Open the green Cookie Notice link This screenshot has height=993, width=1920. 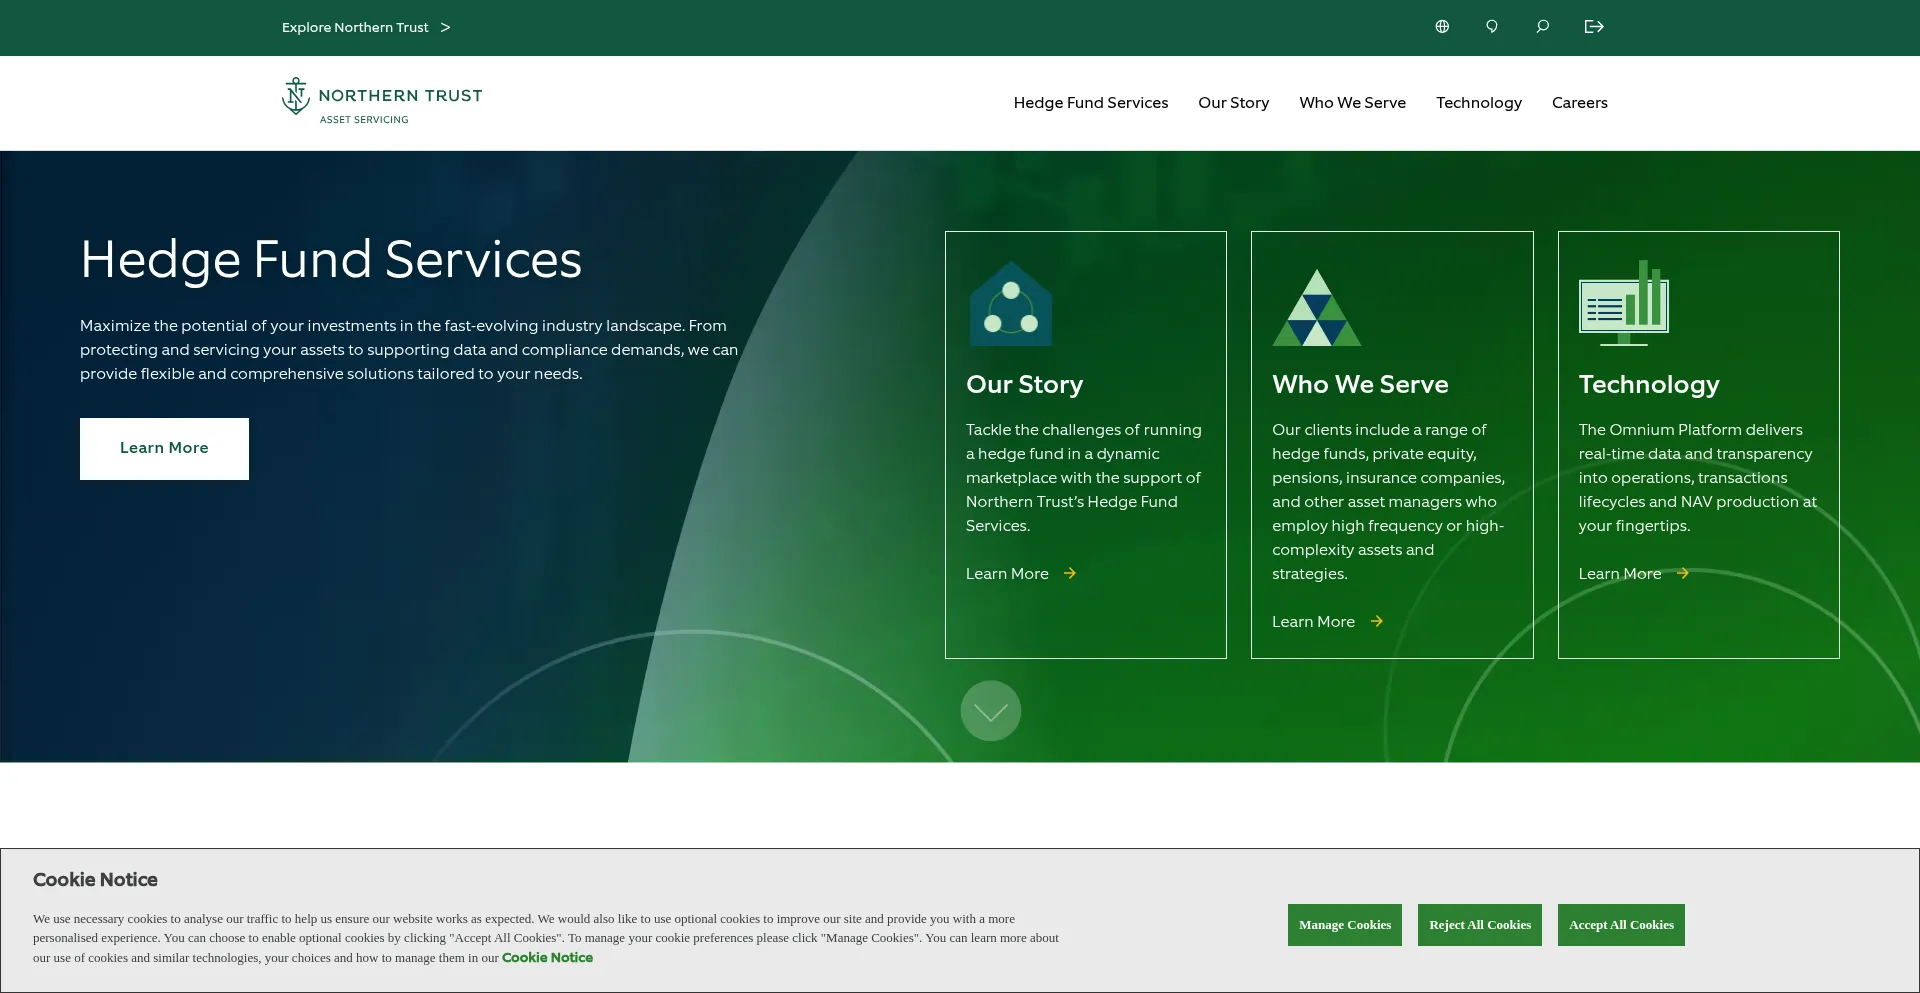[x=547, y=957]
